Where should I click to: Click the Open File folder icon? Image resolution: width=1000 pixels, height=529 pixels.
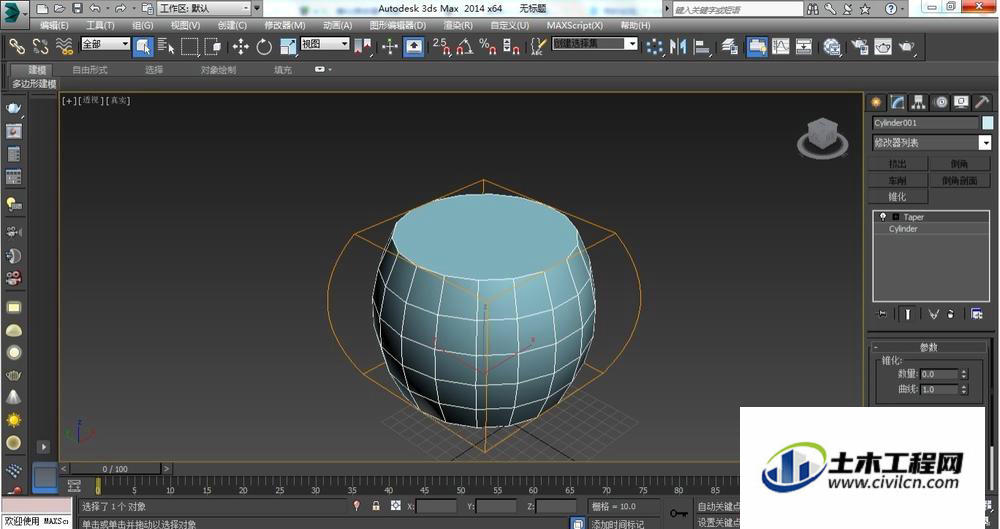coord(59,9)
